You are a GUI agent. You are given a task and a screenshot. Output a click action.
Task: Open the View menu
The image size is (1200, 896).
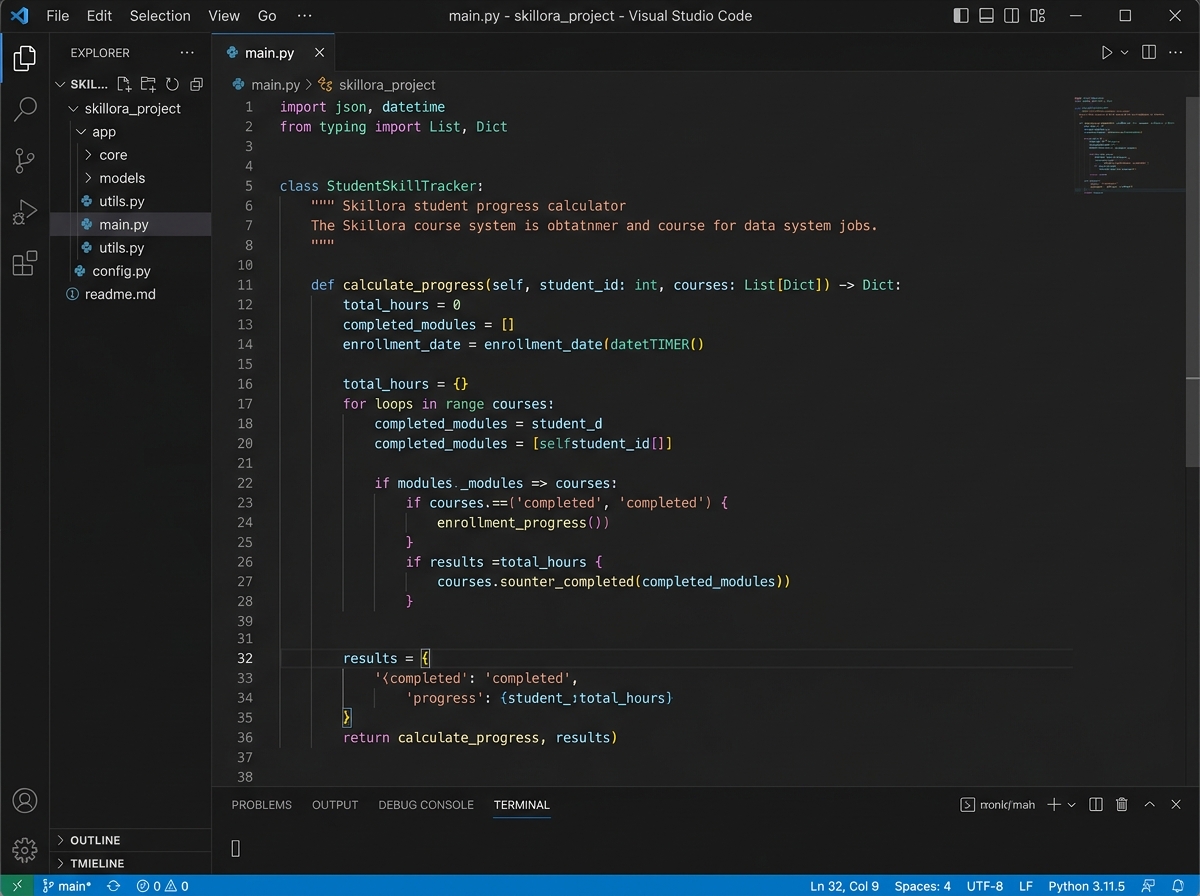224,15
